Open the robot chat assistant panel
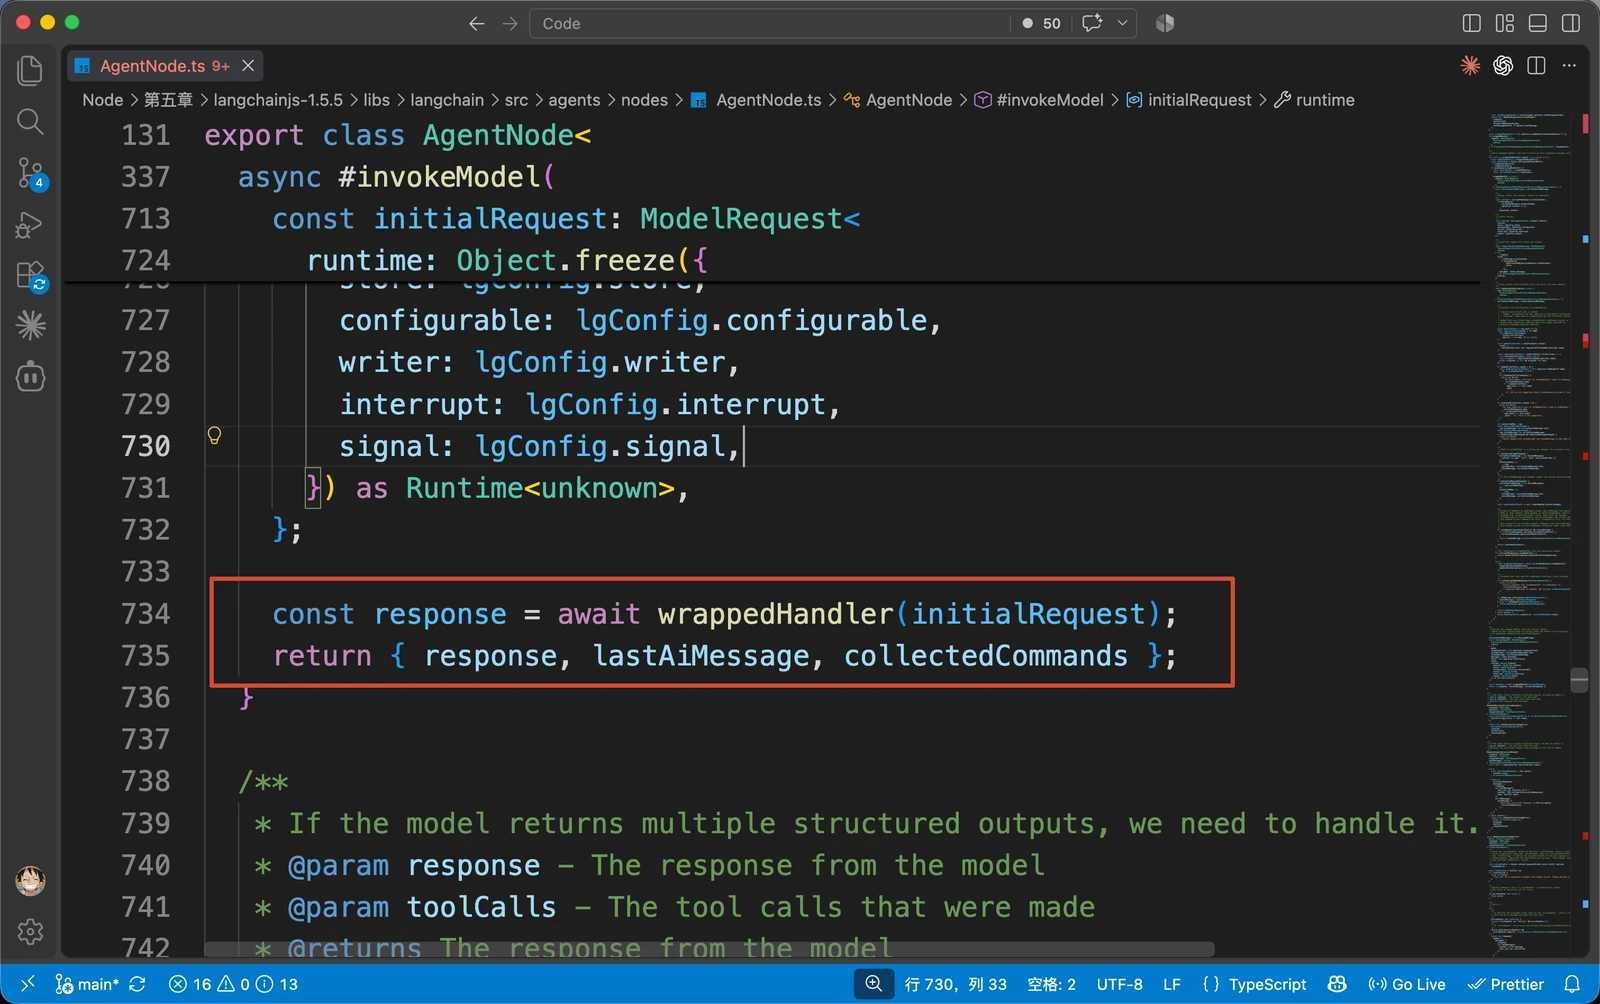 click(x=31, y=376)
